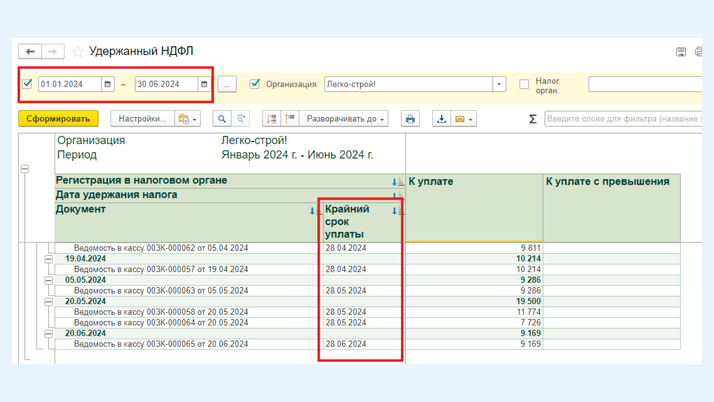
Task: Open calendar picker for end date 30.06.2024
Action: coord(204,84)
